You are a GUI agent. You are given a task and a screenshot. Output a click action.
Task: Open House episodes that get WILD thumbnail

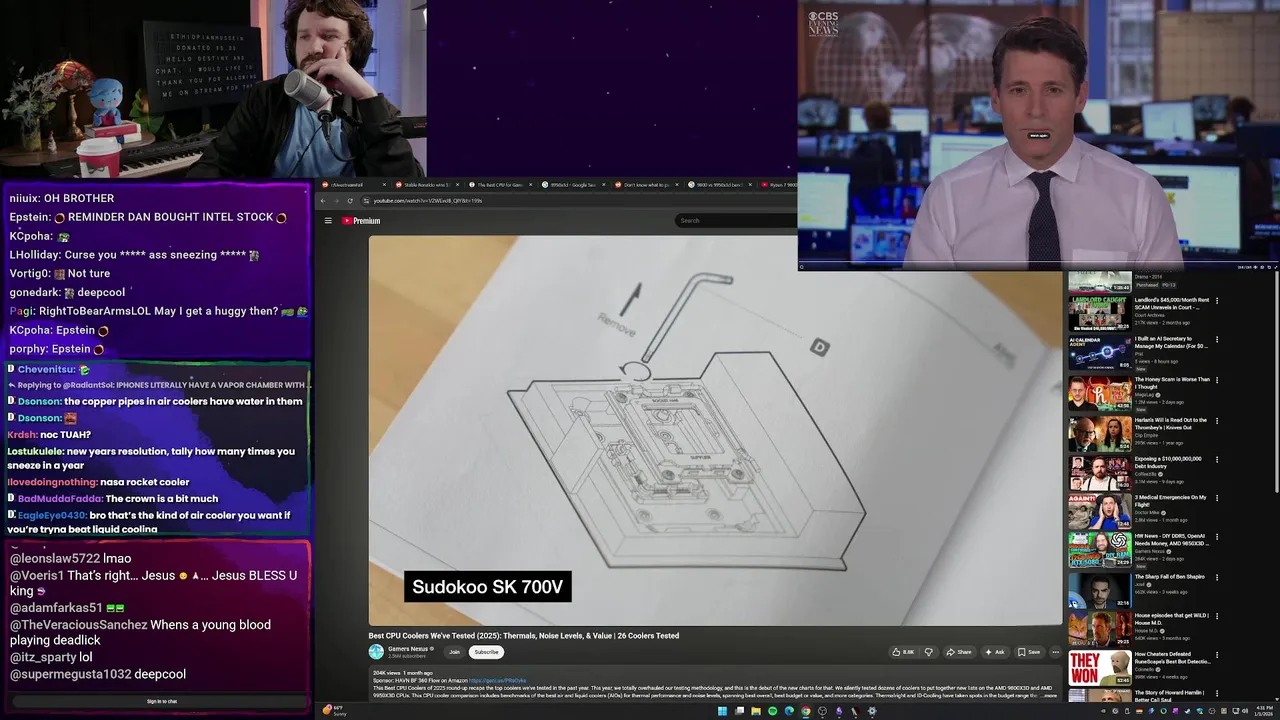tap(1099, 629)
